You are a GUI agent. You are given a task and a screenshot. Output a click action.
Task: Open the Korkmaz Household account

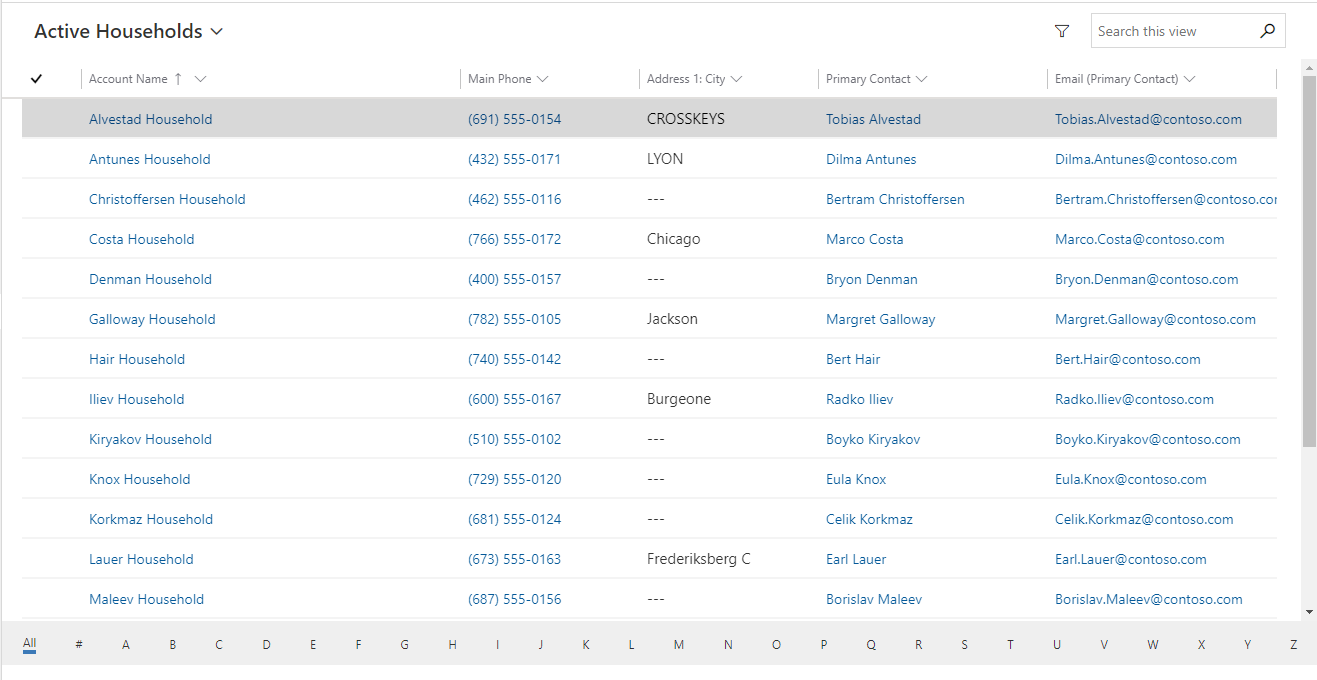point(151,519)
